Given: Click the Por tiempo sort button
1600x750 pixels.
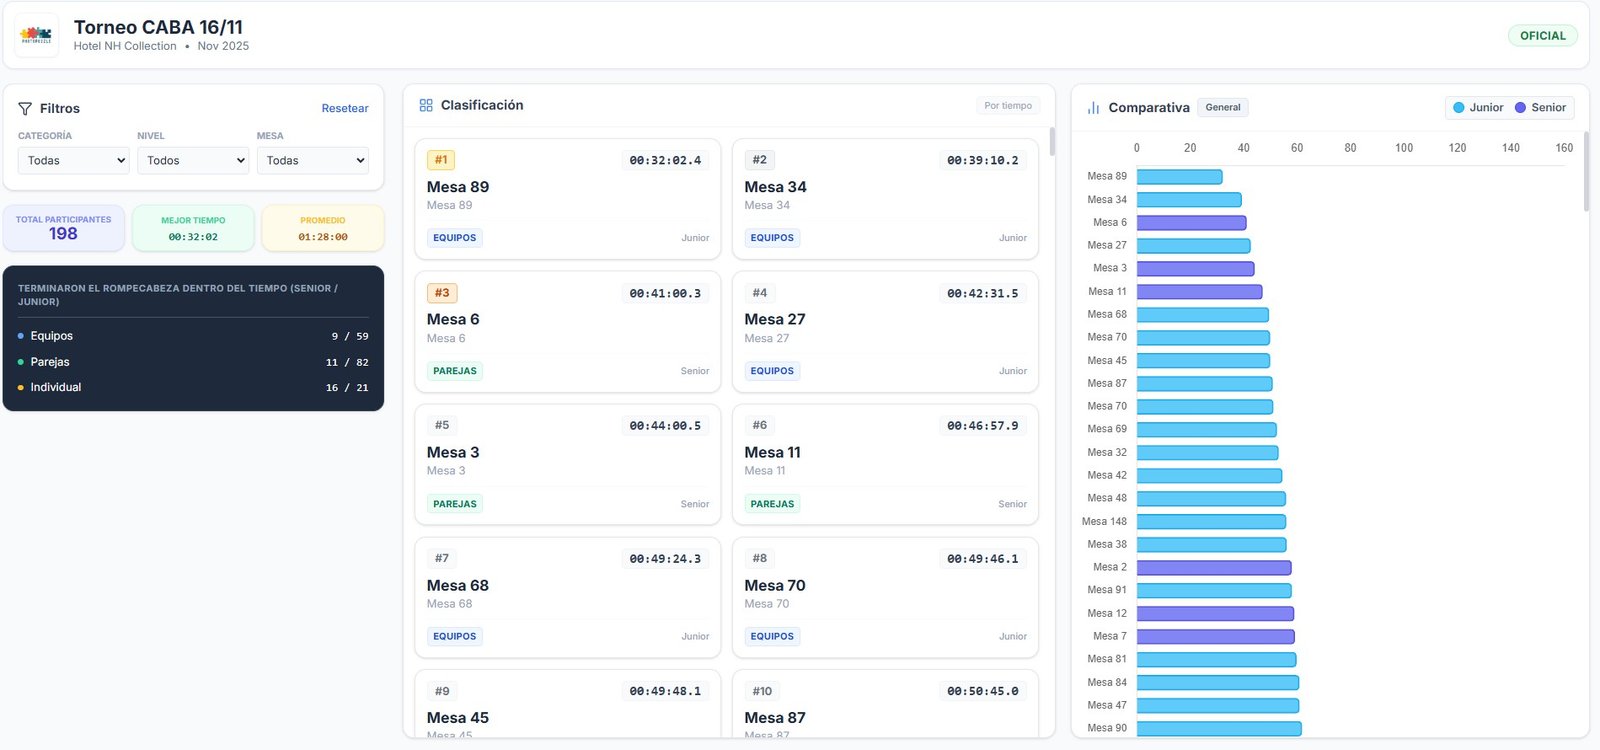Looking at the screenshot, I should (1007, 106).
